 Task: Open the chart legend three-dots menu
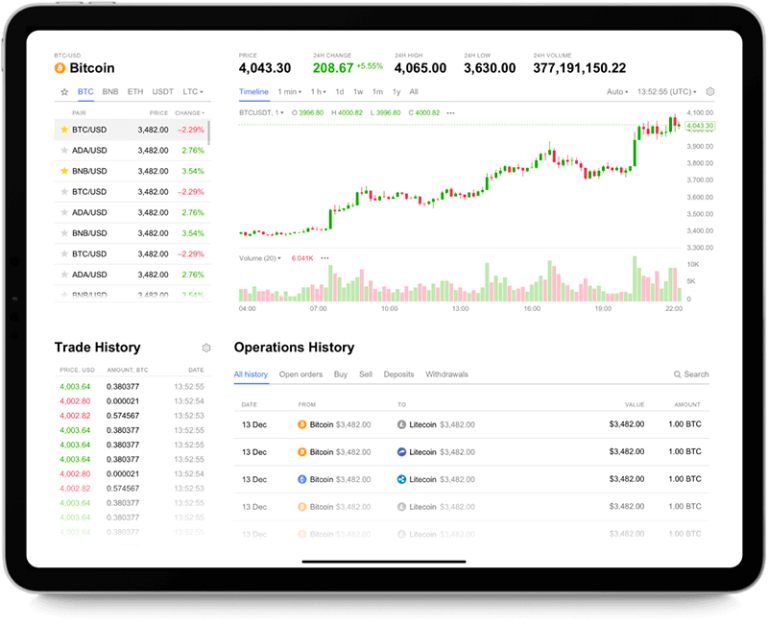[x=450, y=113]
